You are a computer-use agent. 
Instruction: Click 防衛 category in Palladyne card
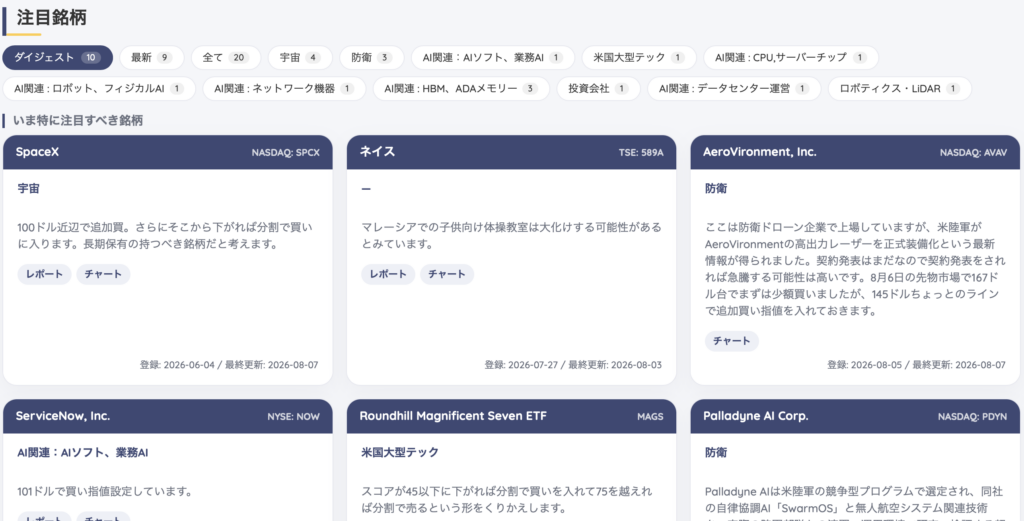point(716,452)
